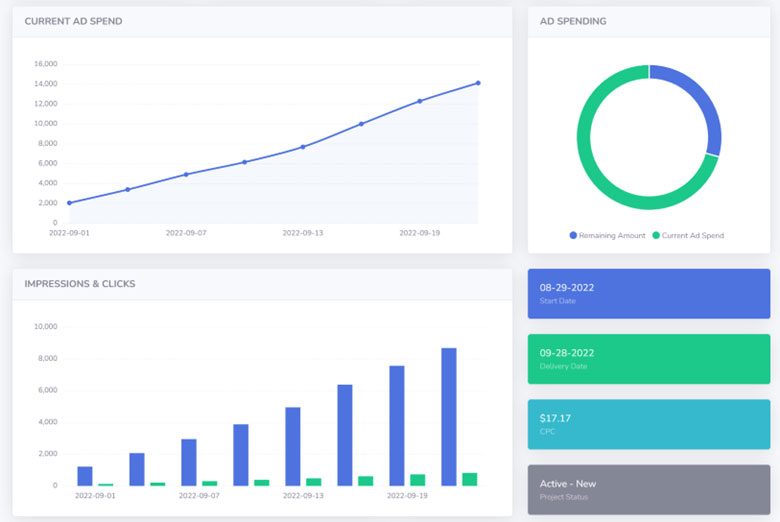Select the first blue bar at 2022-09-01
780x522 pixels.
tap(85, 476)
